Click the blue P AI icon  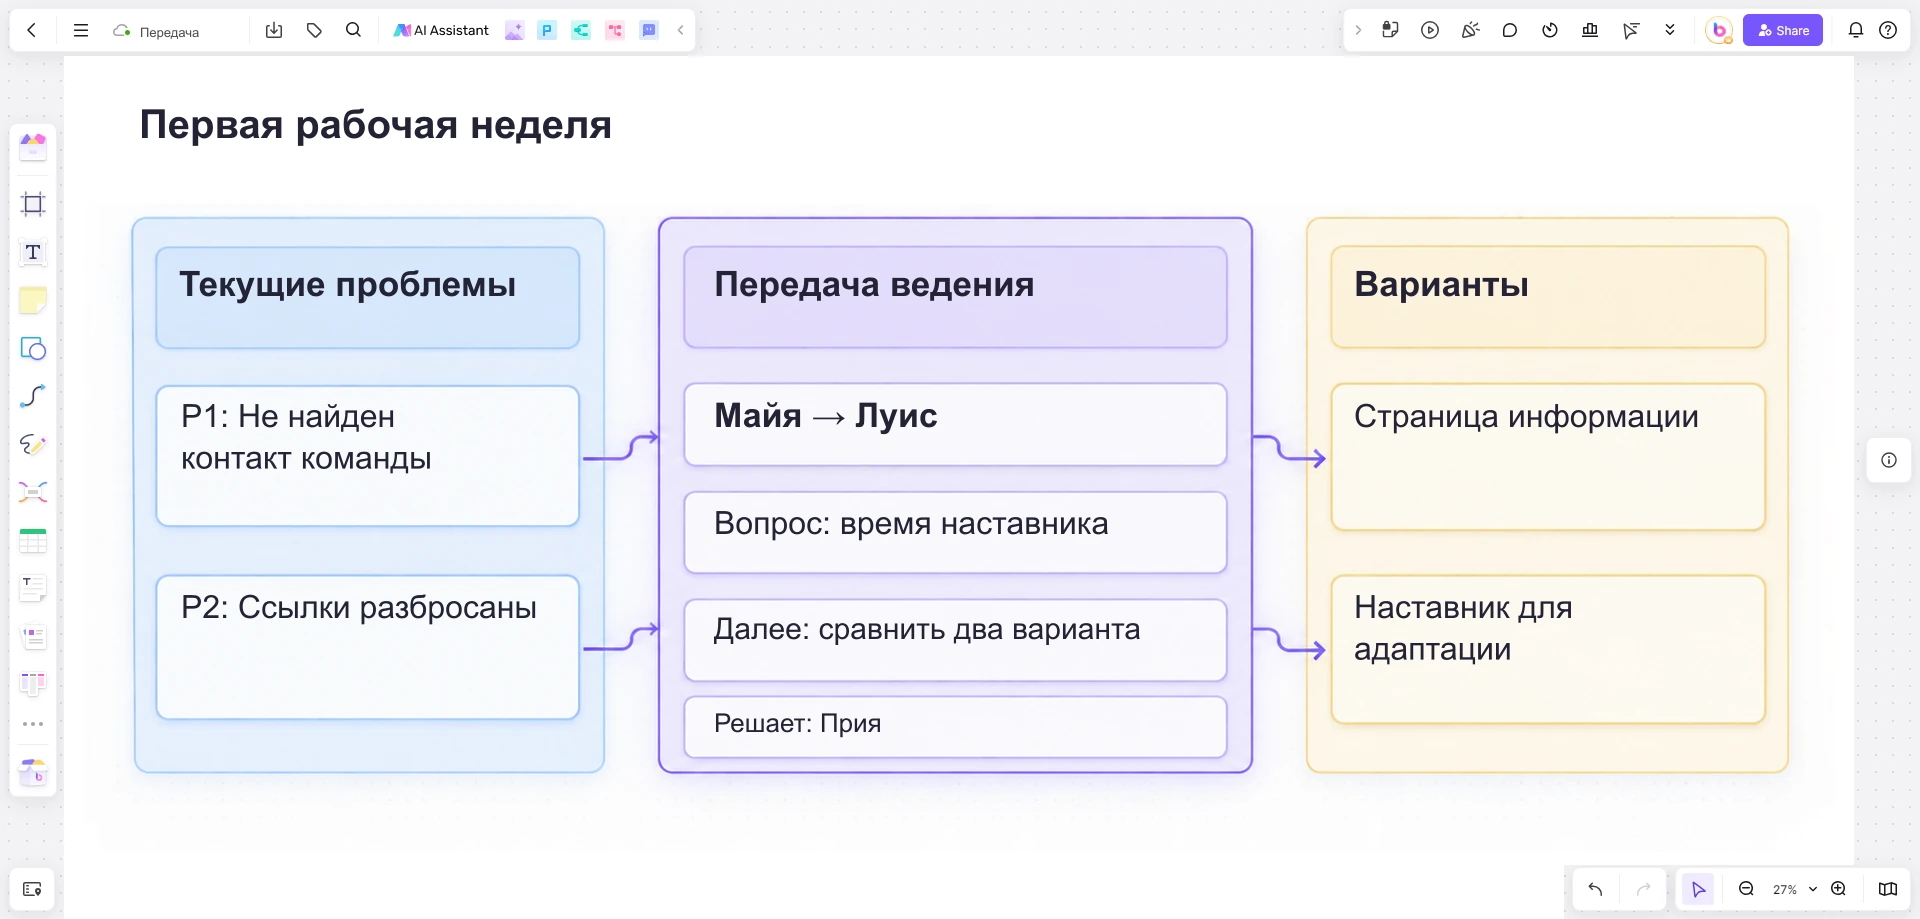click(x=547, y=30)
